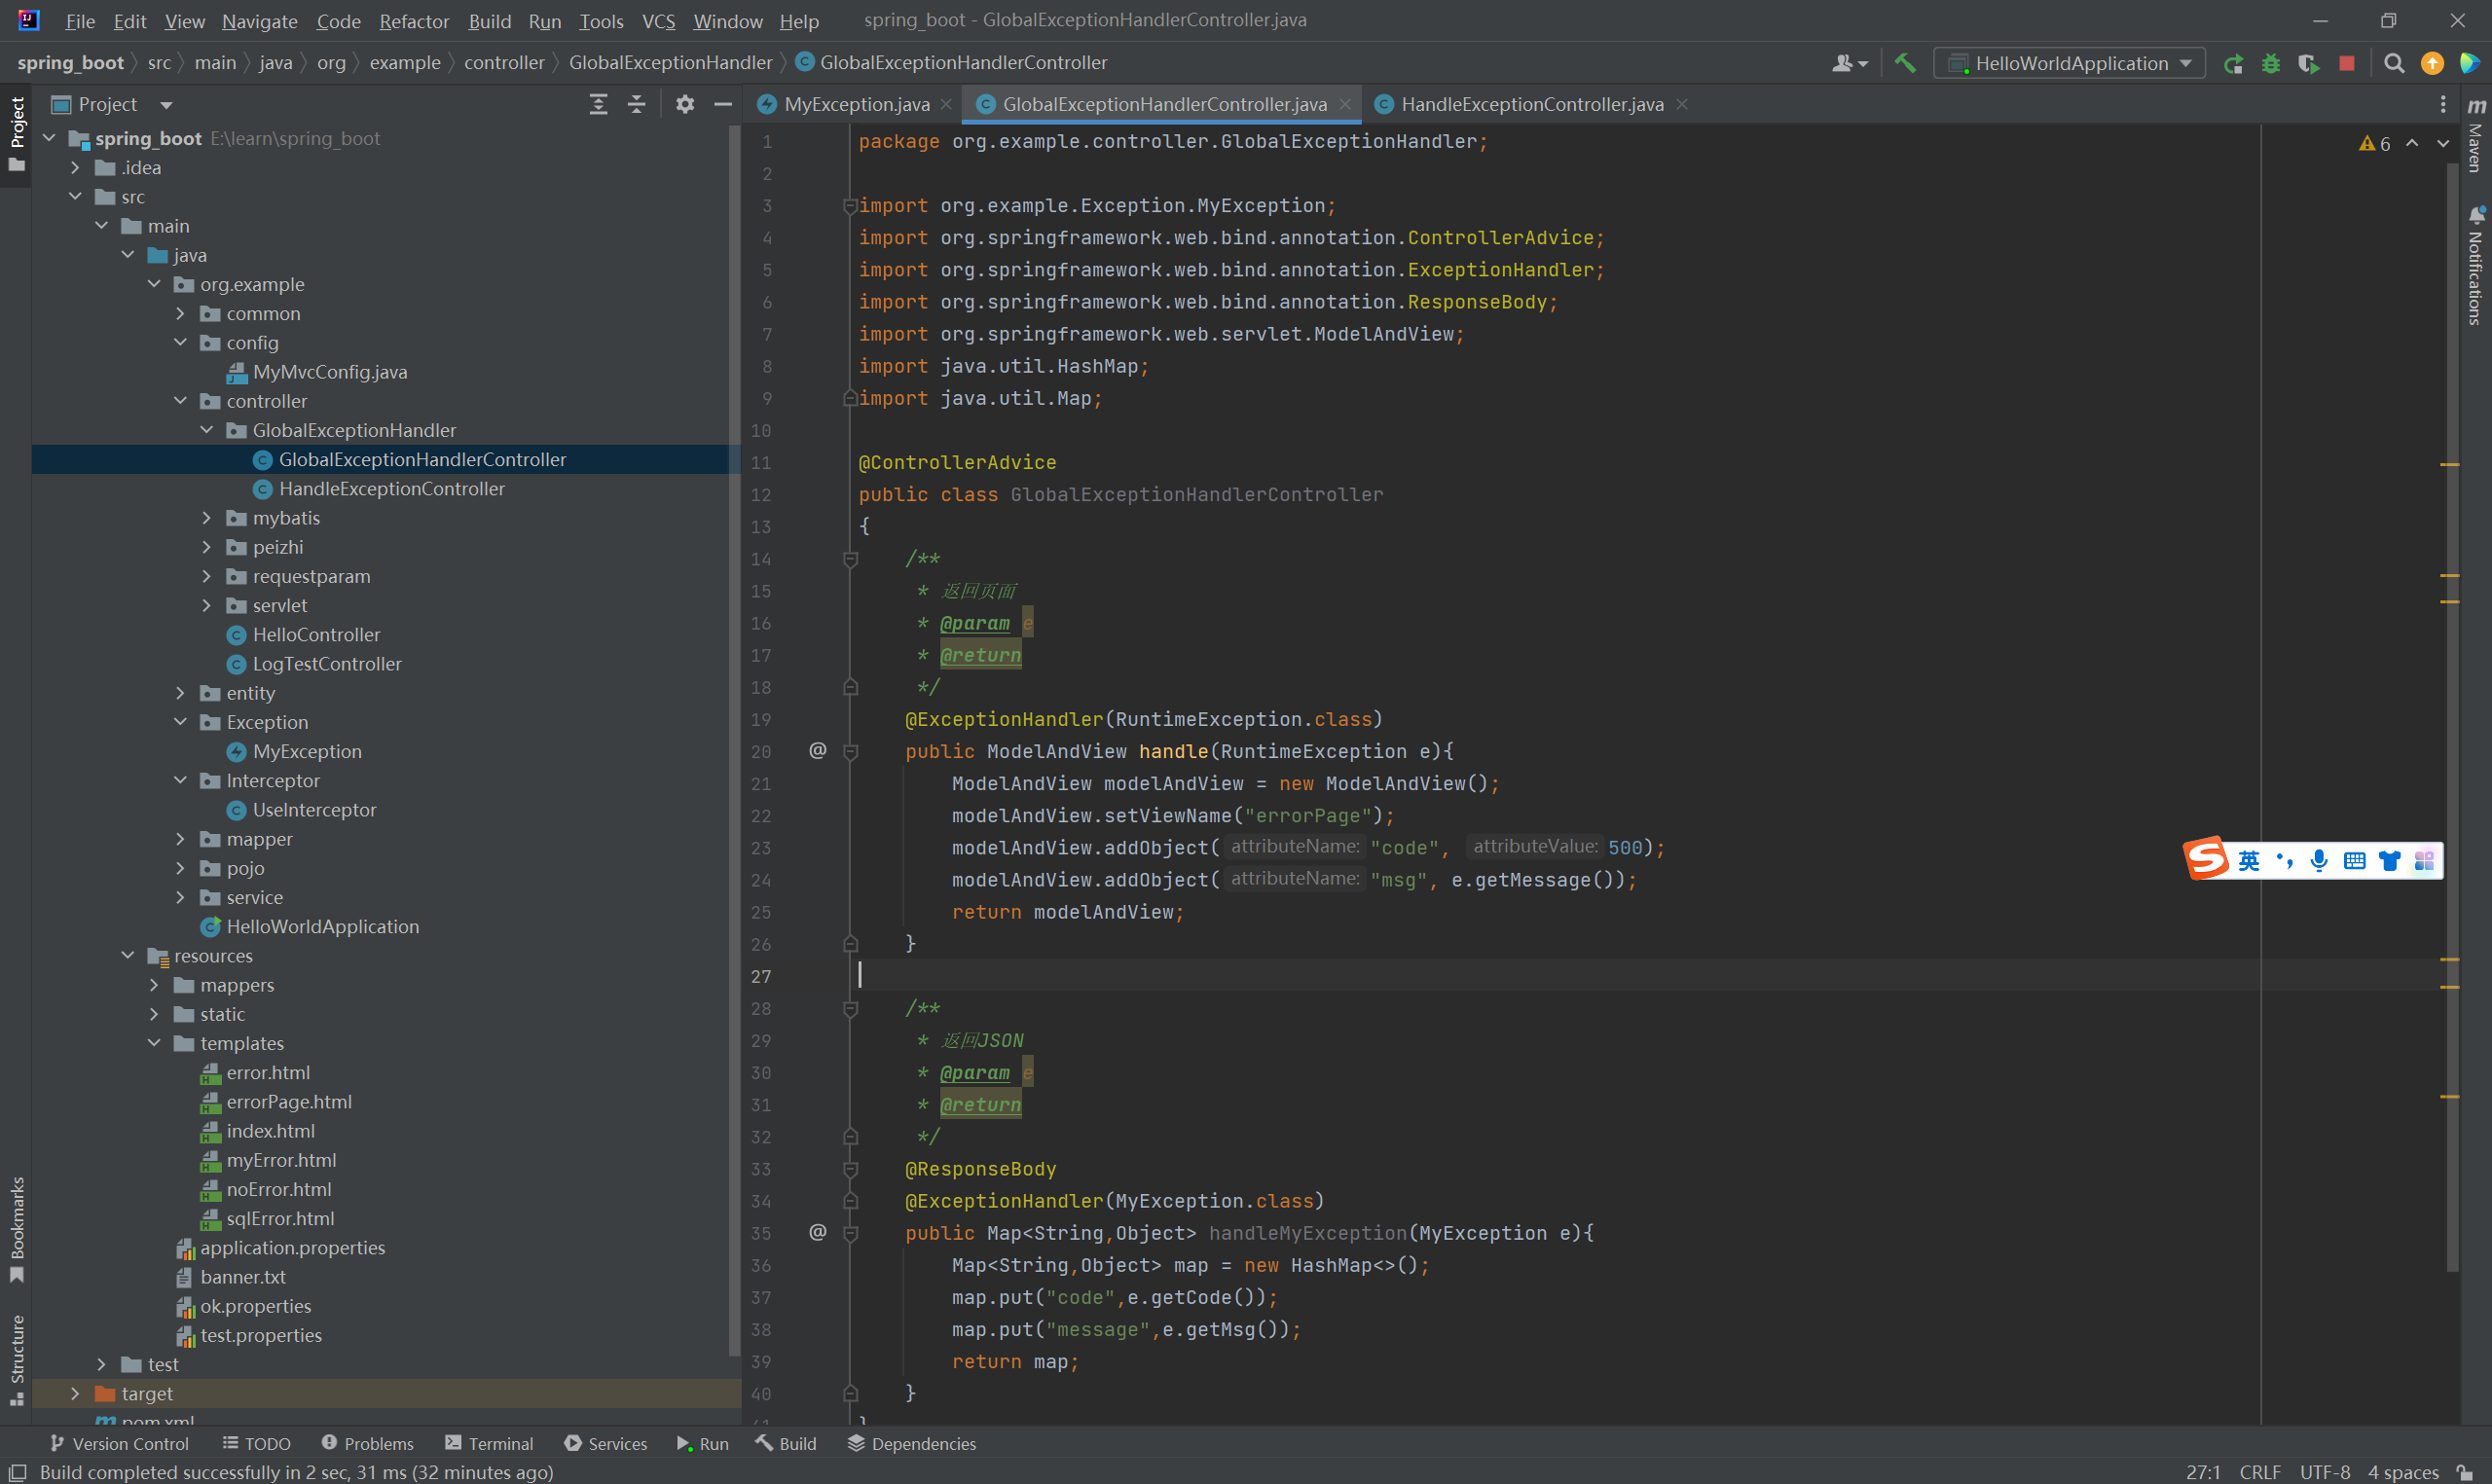The height and width of the screenshot is (1484, 2492).
Task: Open HelloWorldApplication run configuration dropdown
Action: (x=2071, y=63)
